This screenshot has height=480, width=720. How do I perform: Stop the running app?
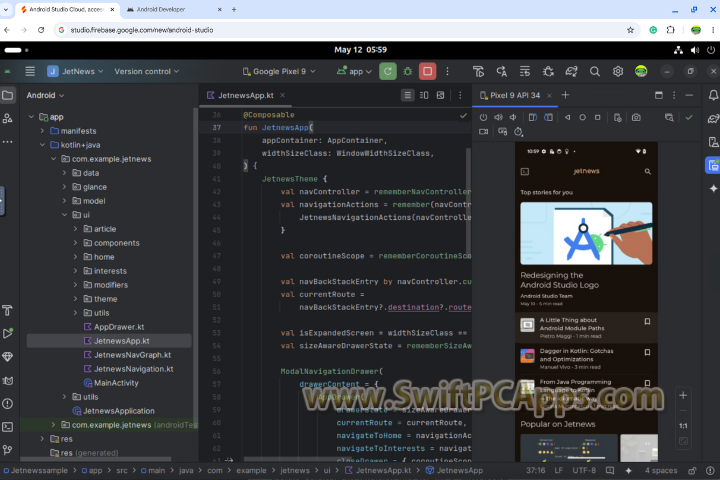pos(428,71)
